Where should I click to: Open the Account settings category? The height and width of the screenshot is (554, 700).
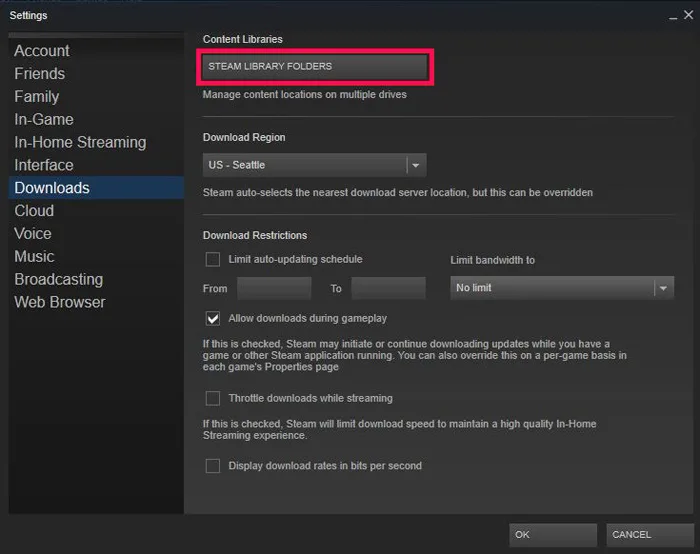pyautogui.click(x=96, y=50)
